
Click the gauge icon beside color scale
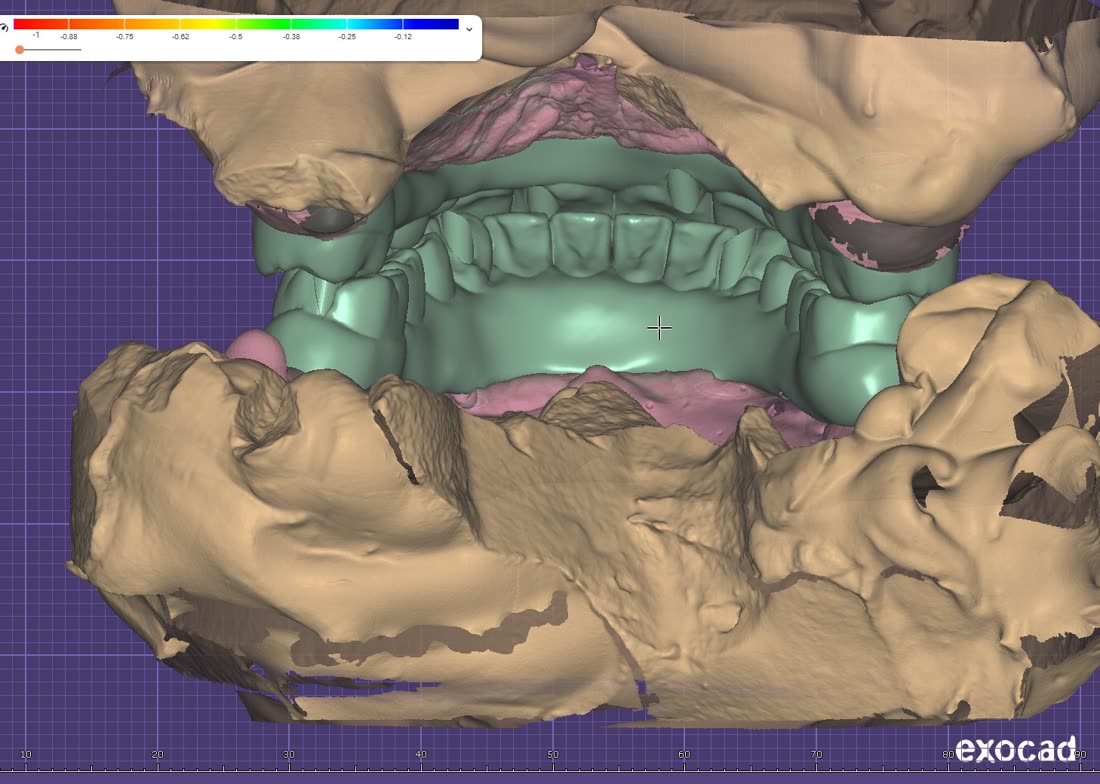[4, 27]
